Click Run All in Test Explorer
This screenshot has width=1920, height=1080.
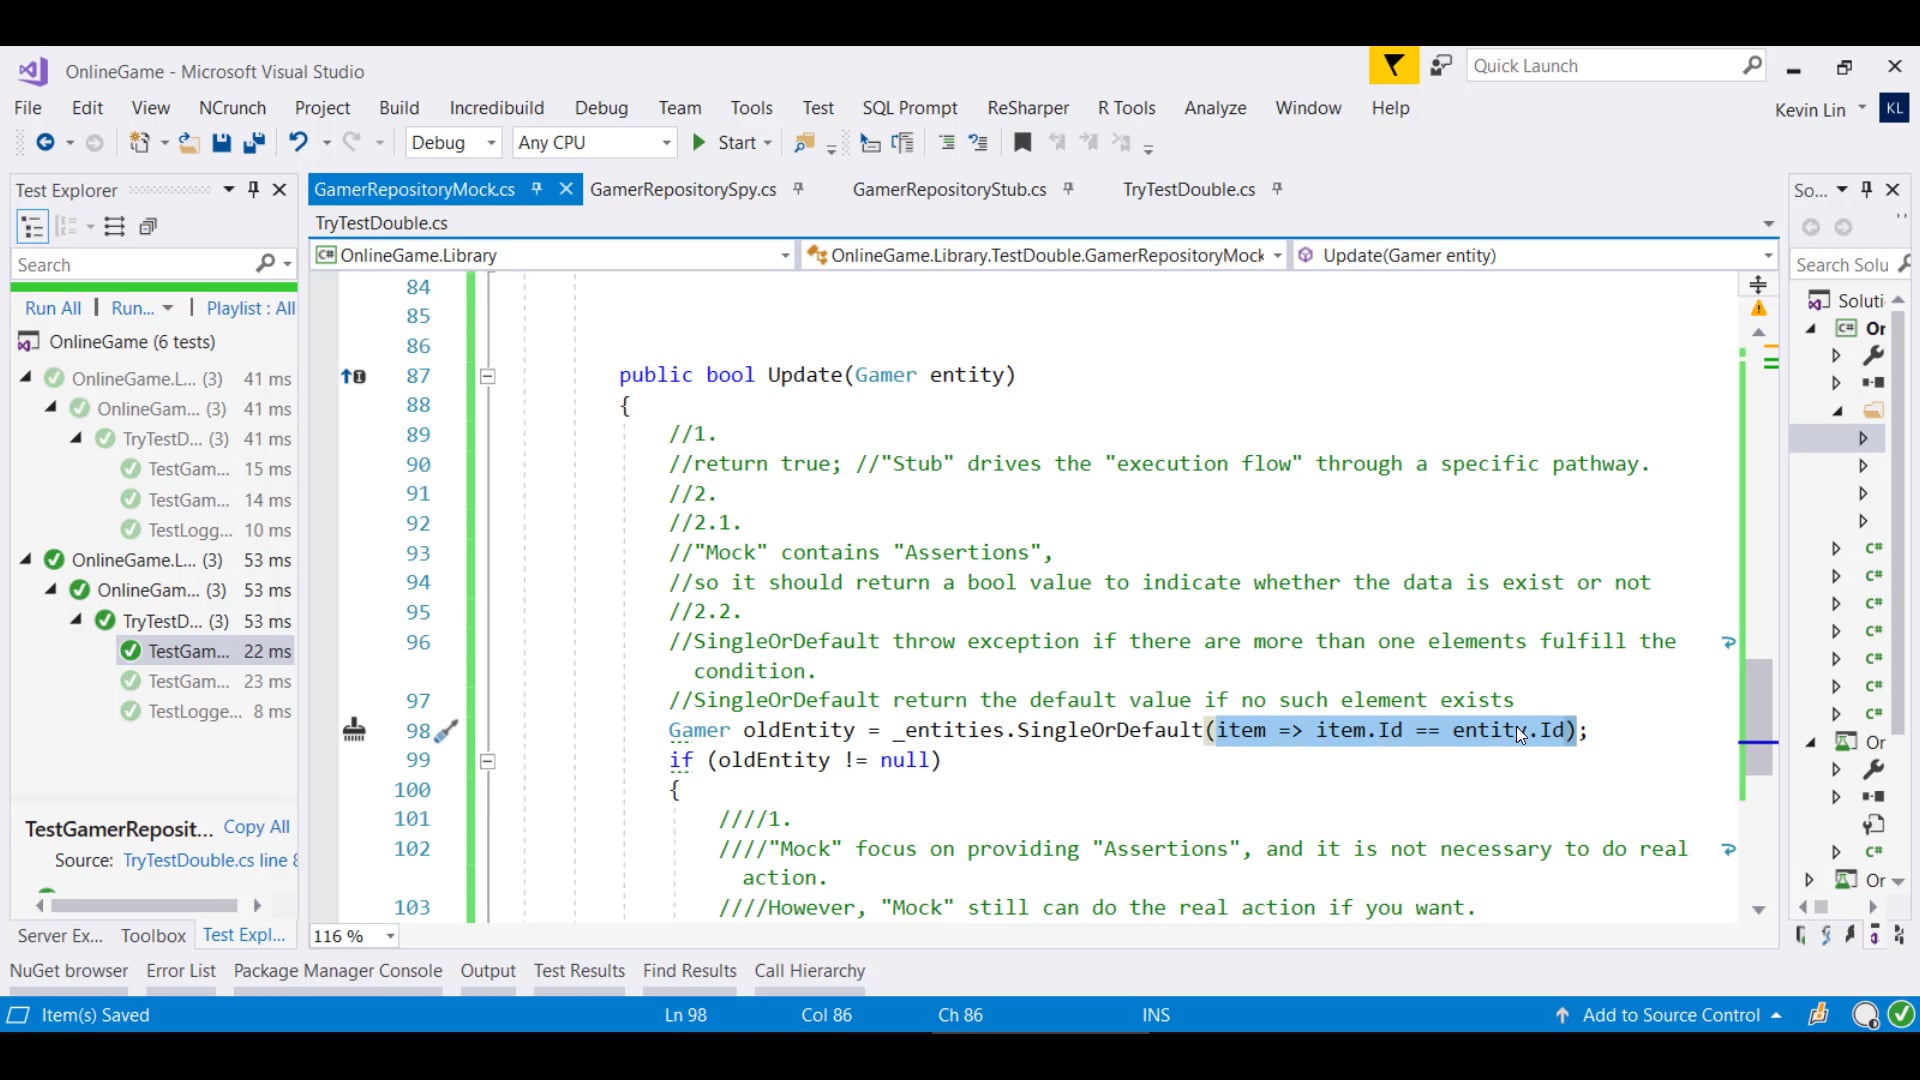tap(53, 308)
